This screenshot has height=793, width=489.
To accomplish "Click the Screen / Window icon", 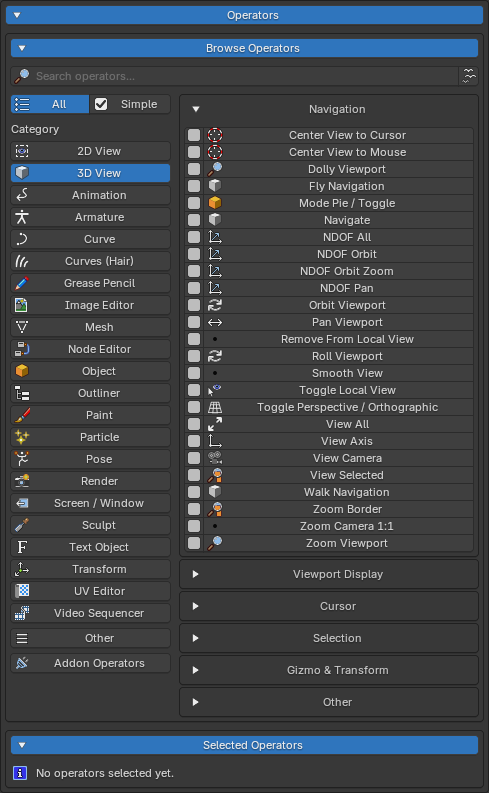I will click(x=22, y=503).
